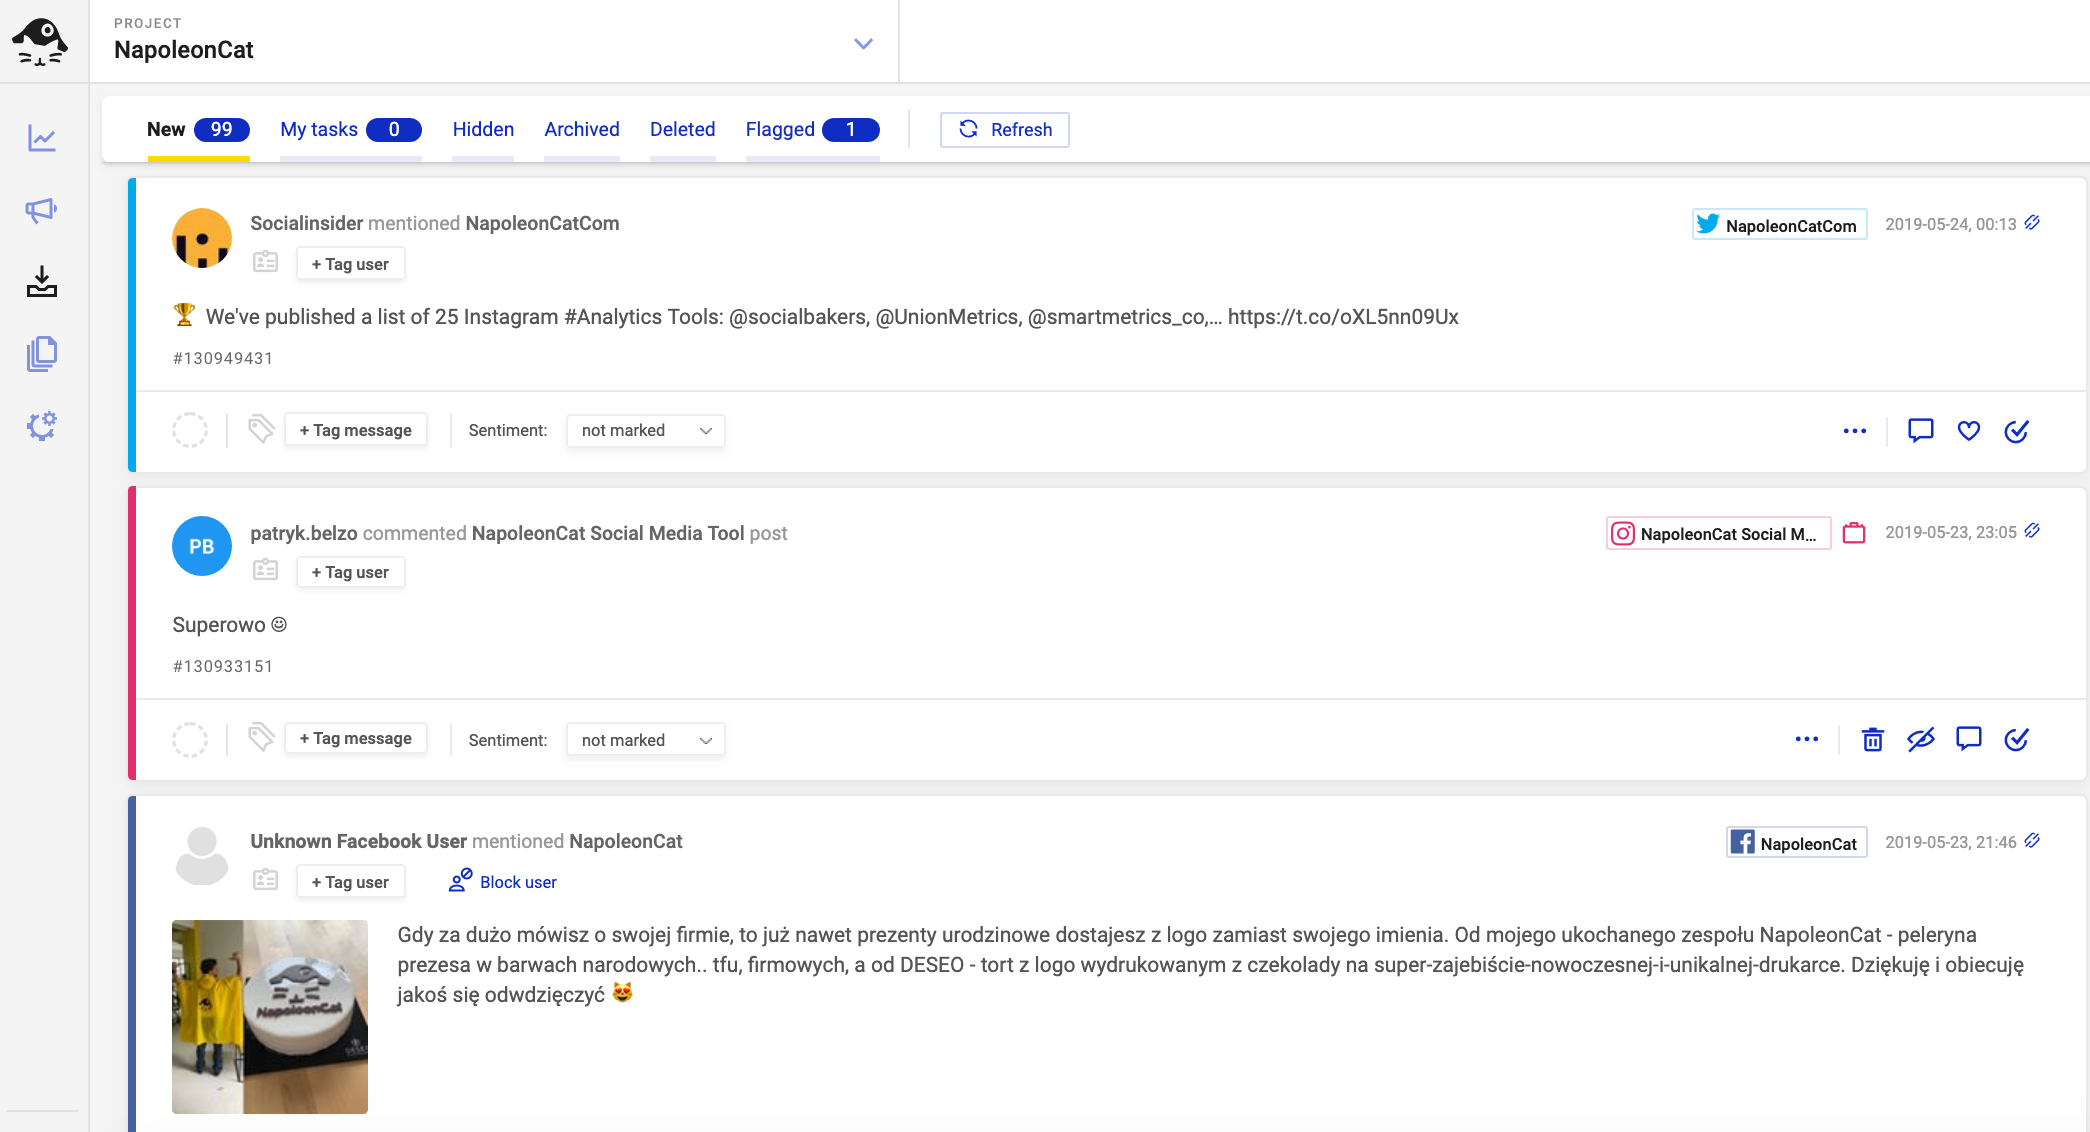Open Sentiment dropdown on patryk.belzo comment
The height and width of the screenshot is (1132, 2090).
pos(645,740)
